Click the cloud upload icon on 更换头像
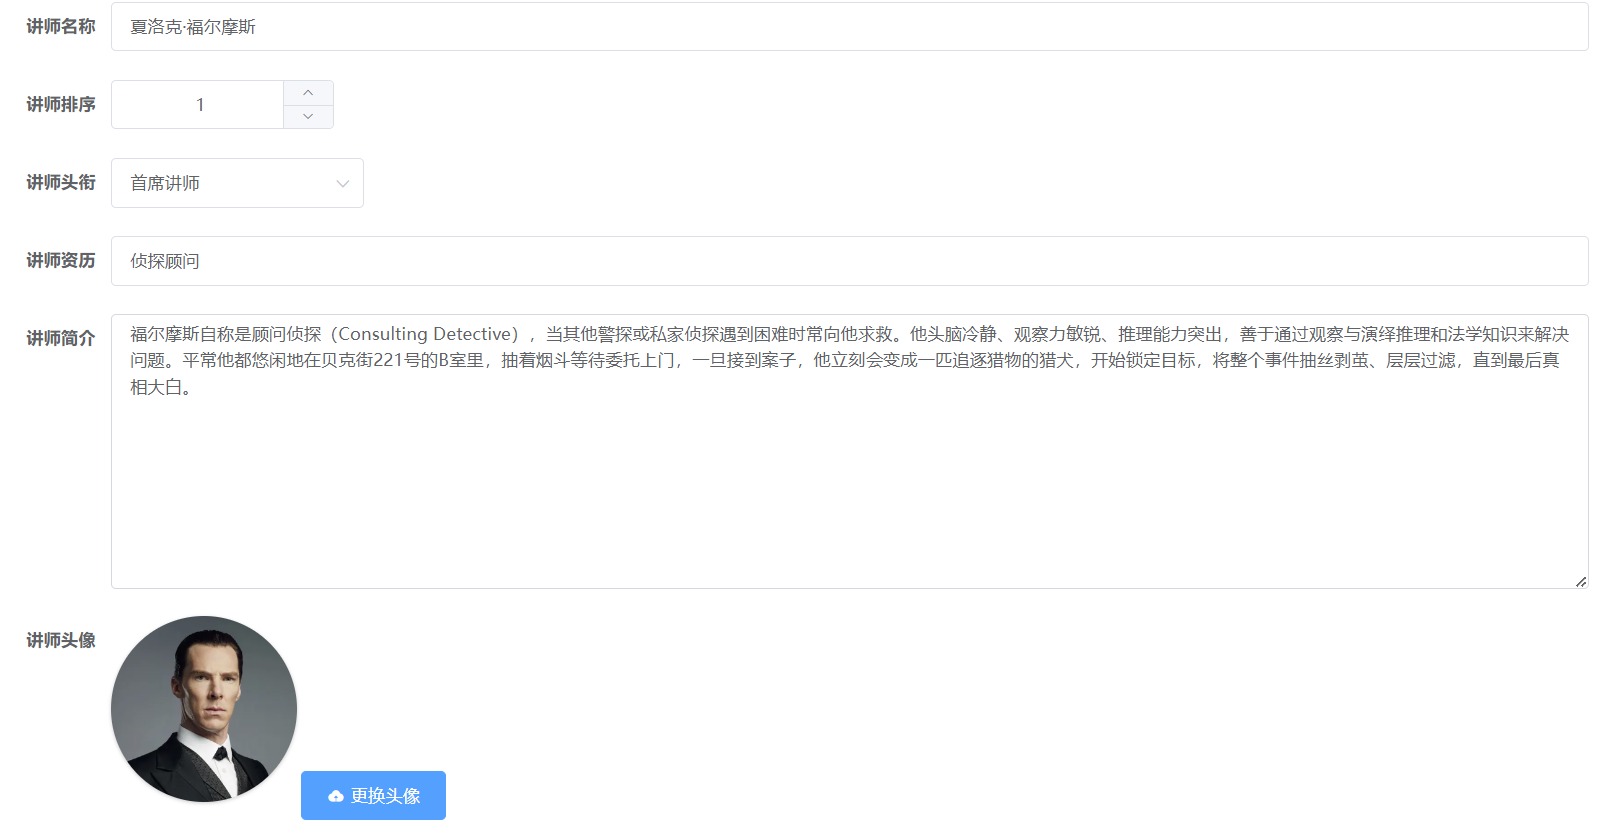Viewport: 1602px width, 832px height. pos(336,796)
